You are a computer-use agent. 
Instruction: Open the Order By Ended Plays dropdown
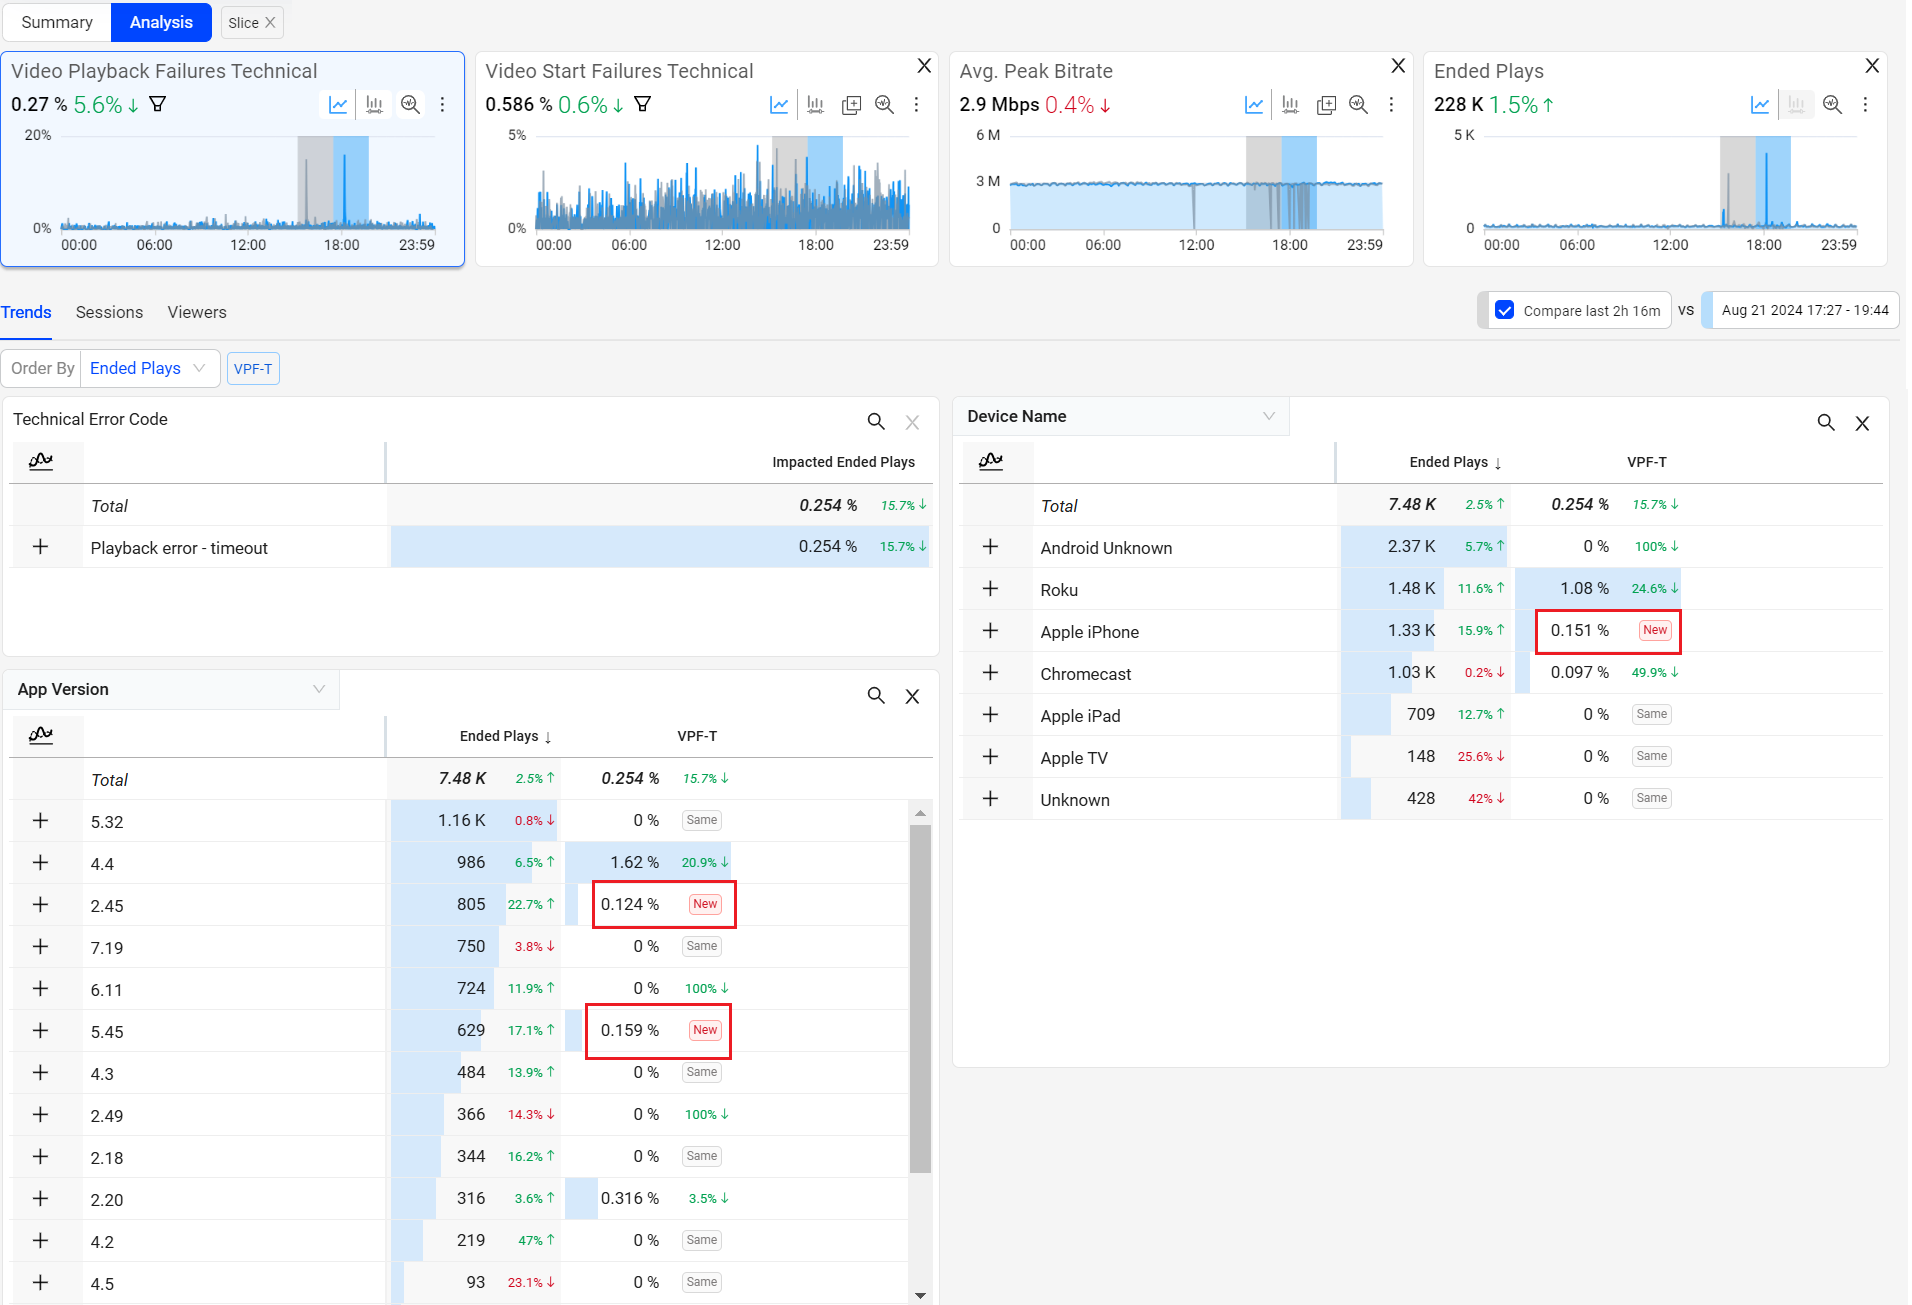[148, 369]
